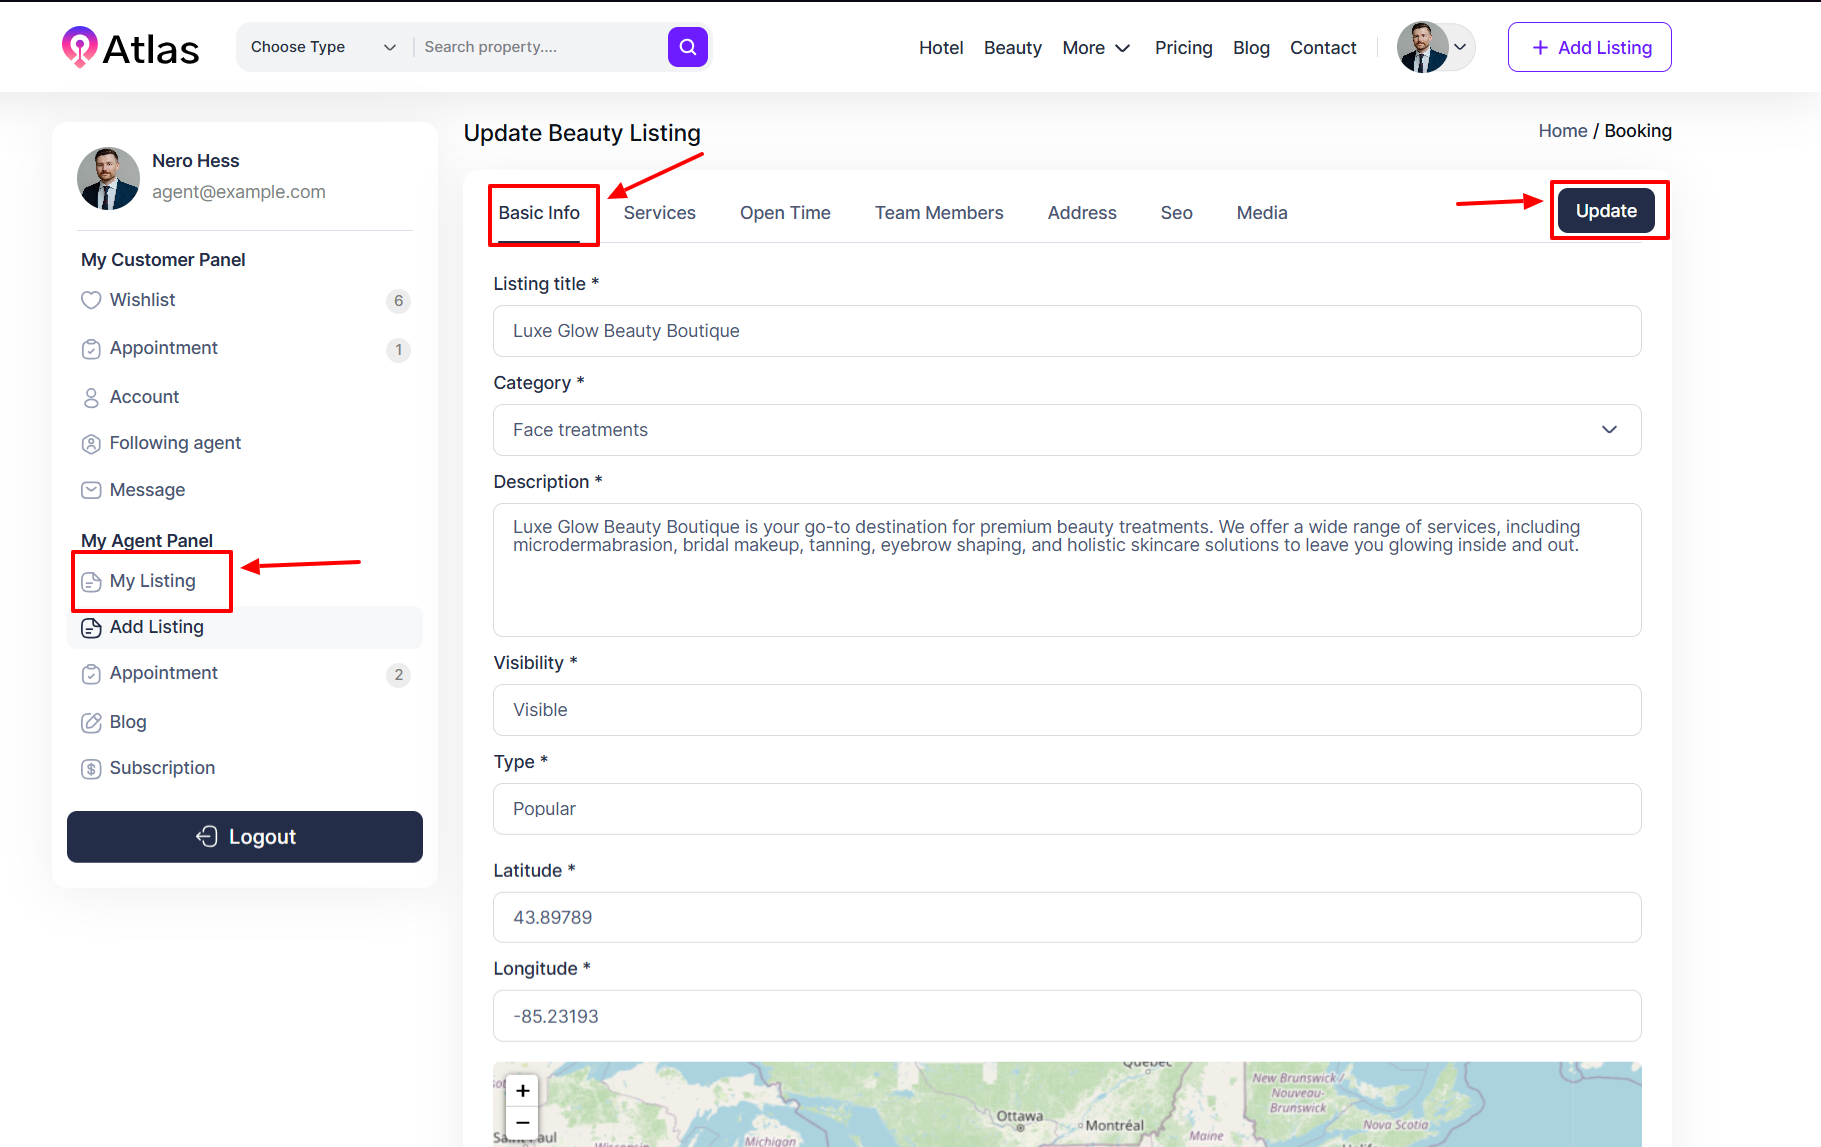The width and height of the screenshot is (1821, 1147).
Task: Click the Atlas logo icon
Action: pos(79,47)
